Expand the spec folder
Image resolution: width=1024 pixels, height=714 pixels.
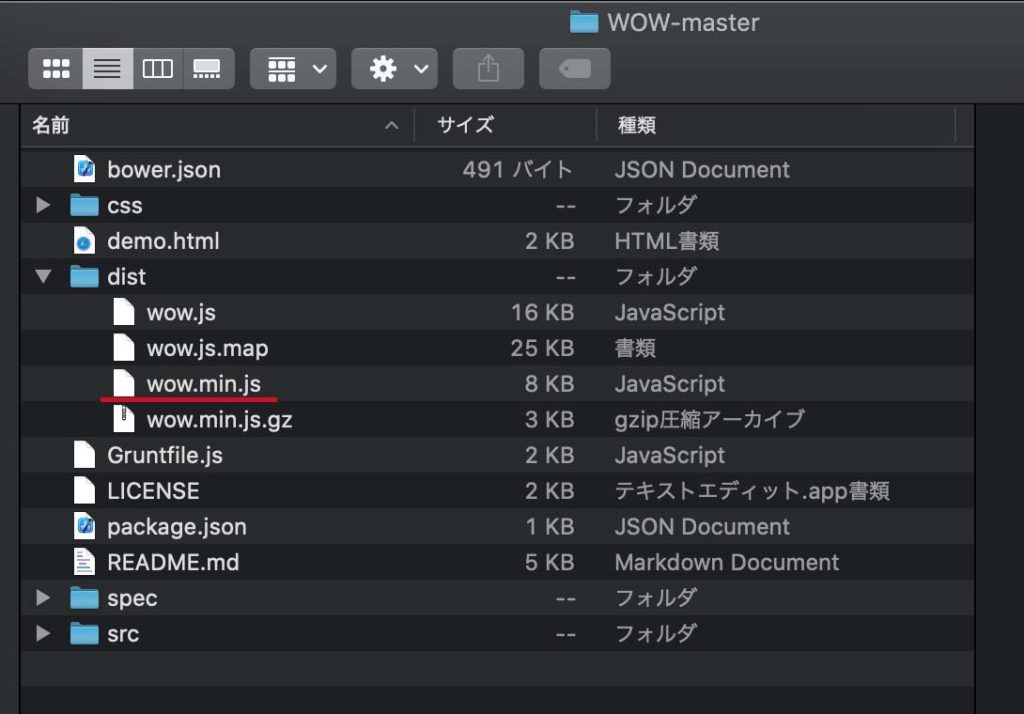[x=42, y=597]
